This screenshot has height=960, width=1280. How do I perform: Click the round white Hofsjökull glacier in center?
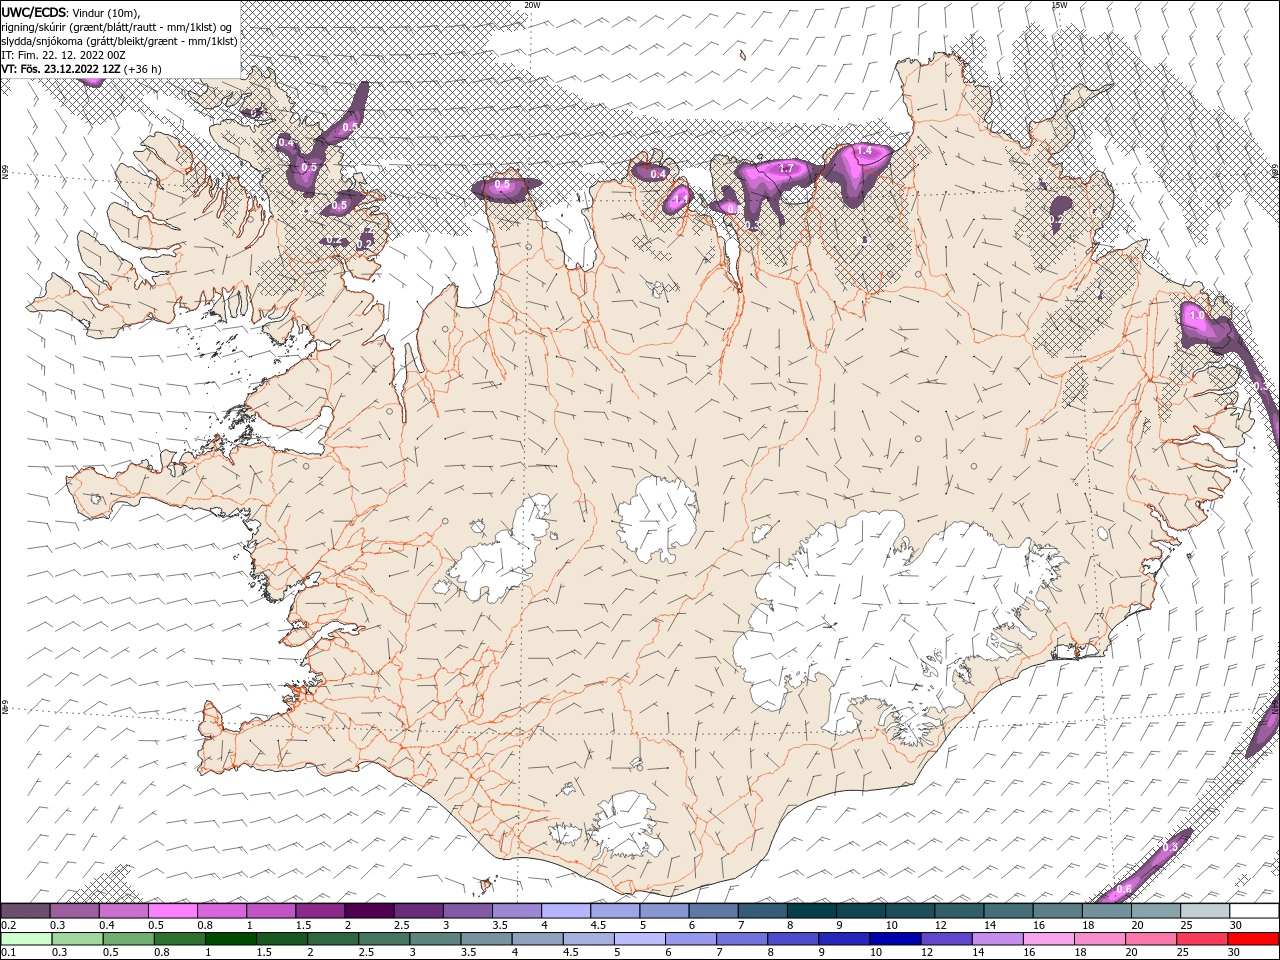tap(656, 516)
